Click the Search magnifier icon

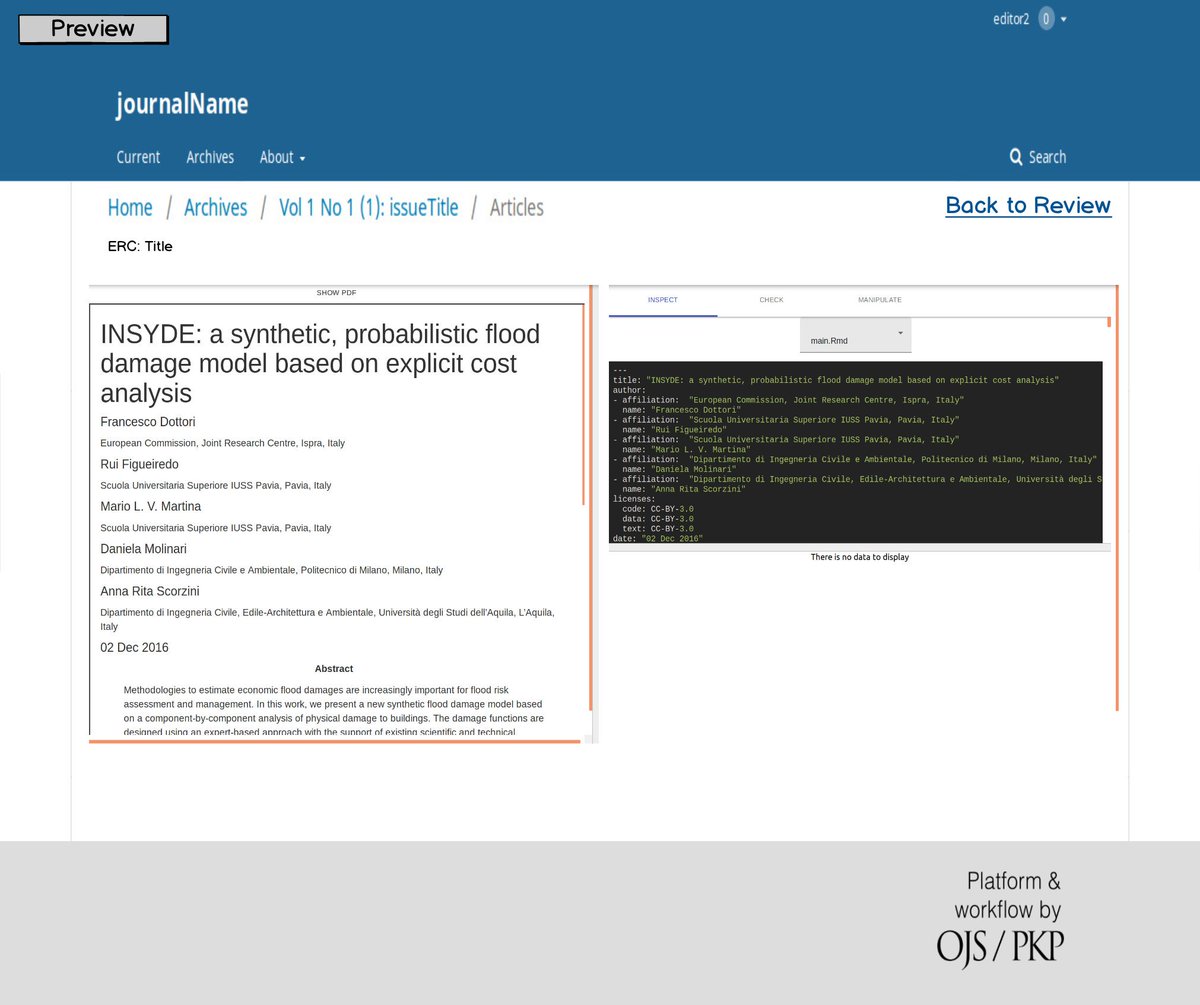click(1015, 157)
